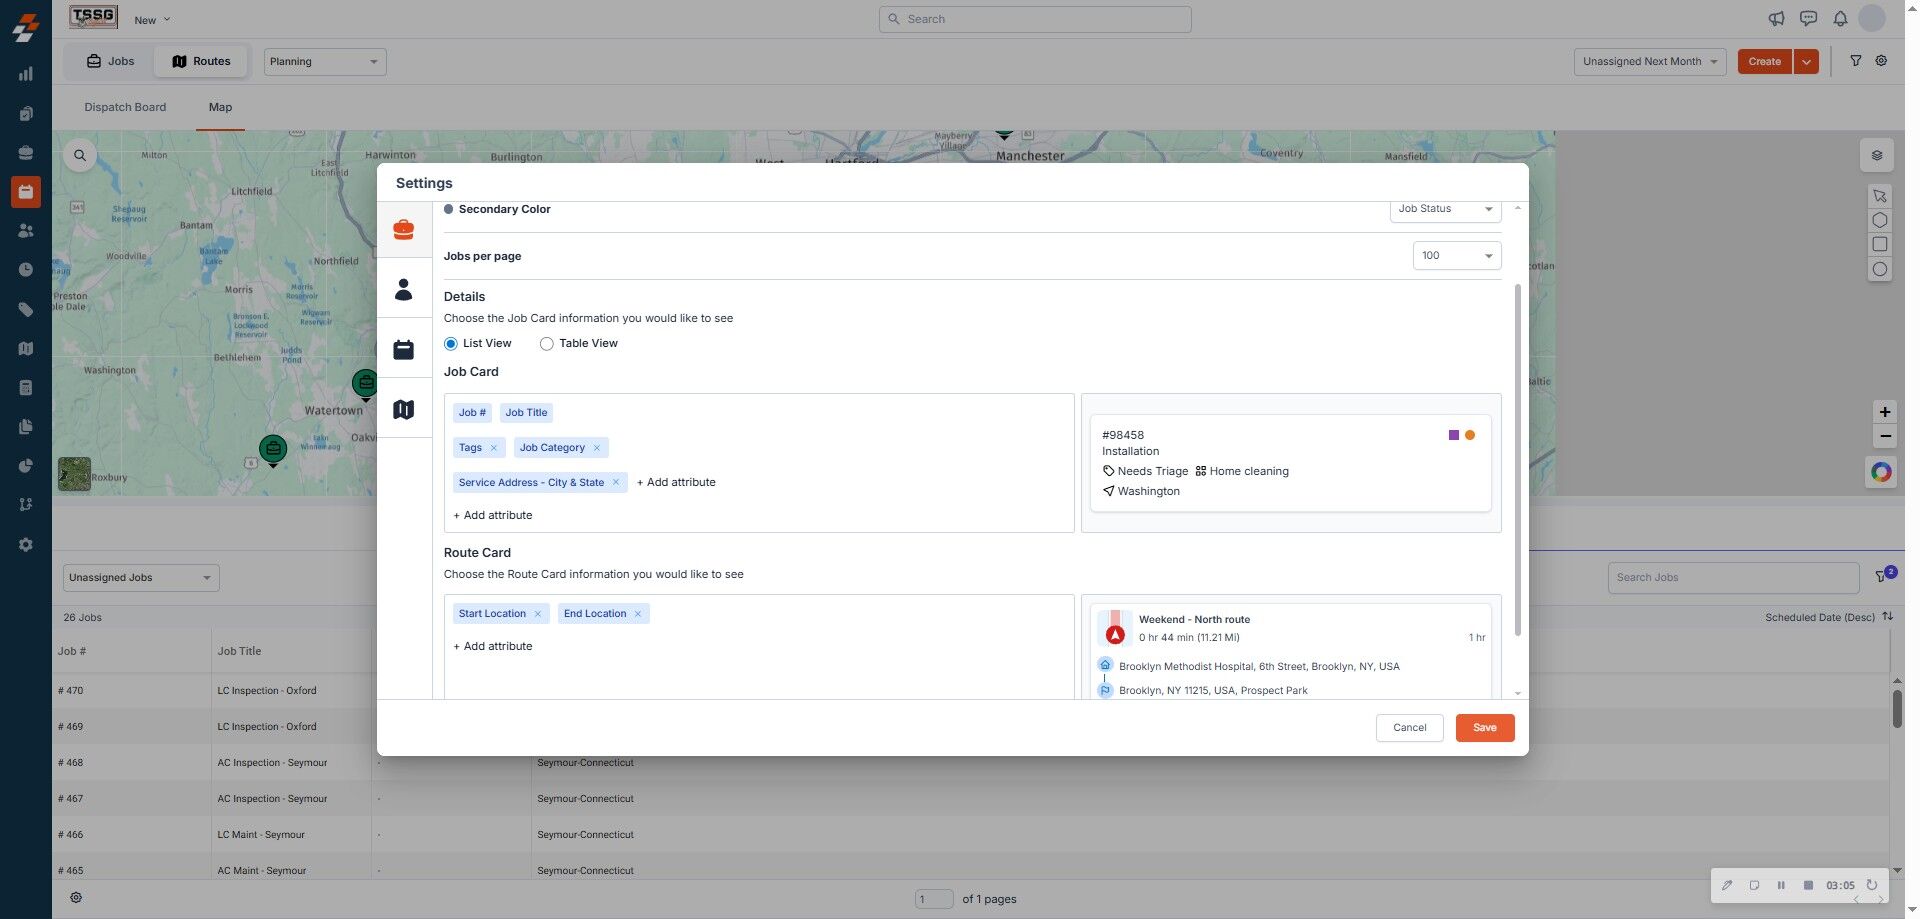Switch to the Dispatch Board tab
Image resolution: width=1920 pixels, height=919 pixels.
[125, 107]
